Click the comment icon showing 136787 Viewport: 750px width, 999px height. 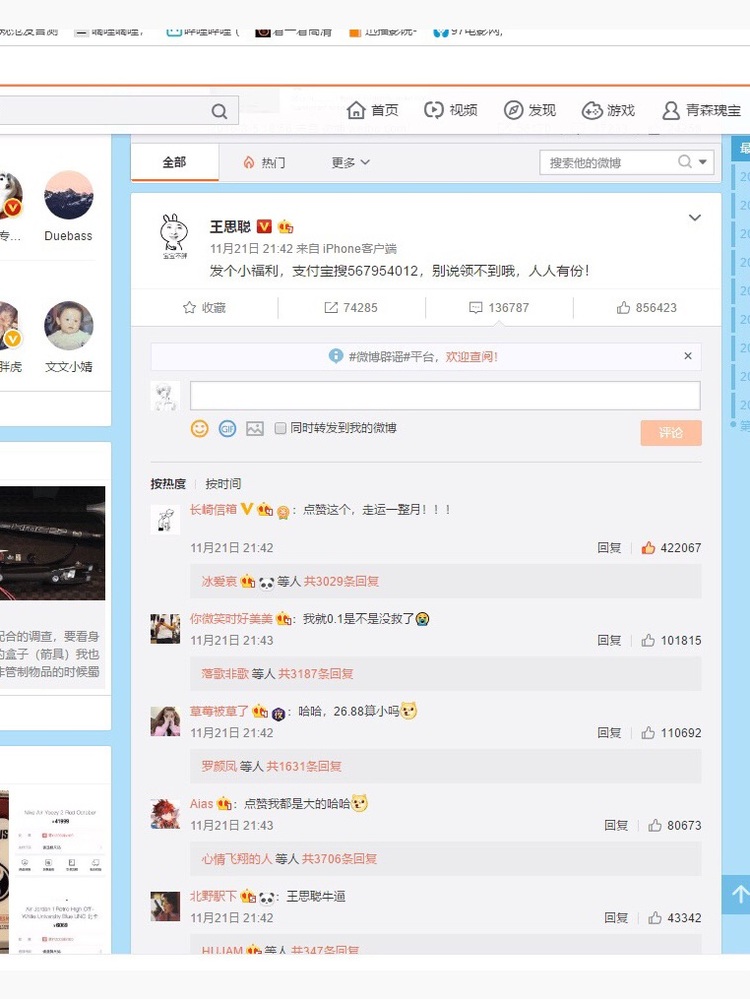point(475,308)
